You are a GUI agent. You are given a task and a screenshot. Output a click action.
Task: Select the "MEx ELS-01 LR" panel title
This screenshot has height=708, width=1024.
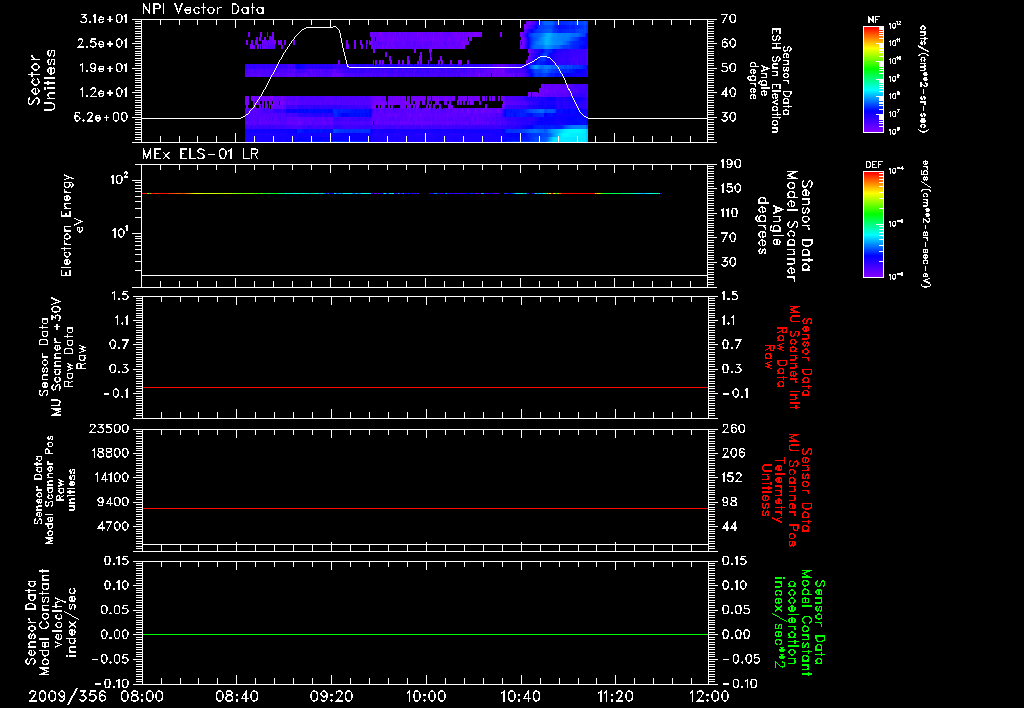click(199, 155)
